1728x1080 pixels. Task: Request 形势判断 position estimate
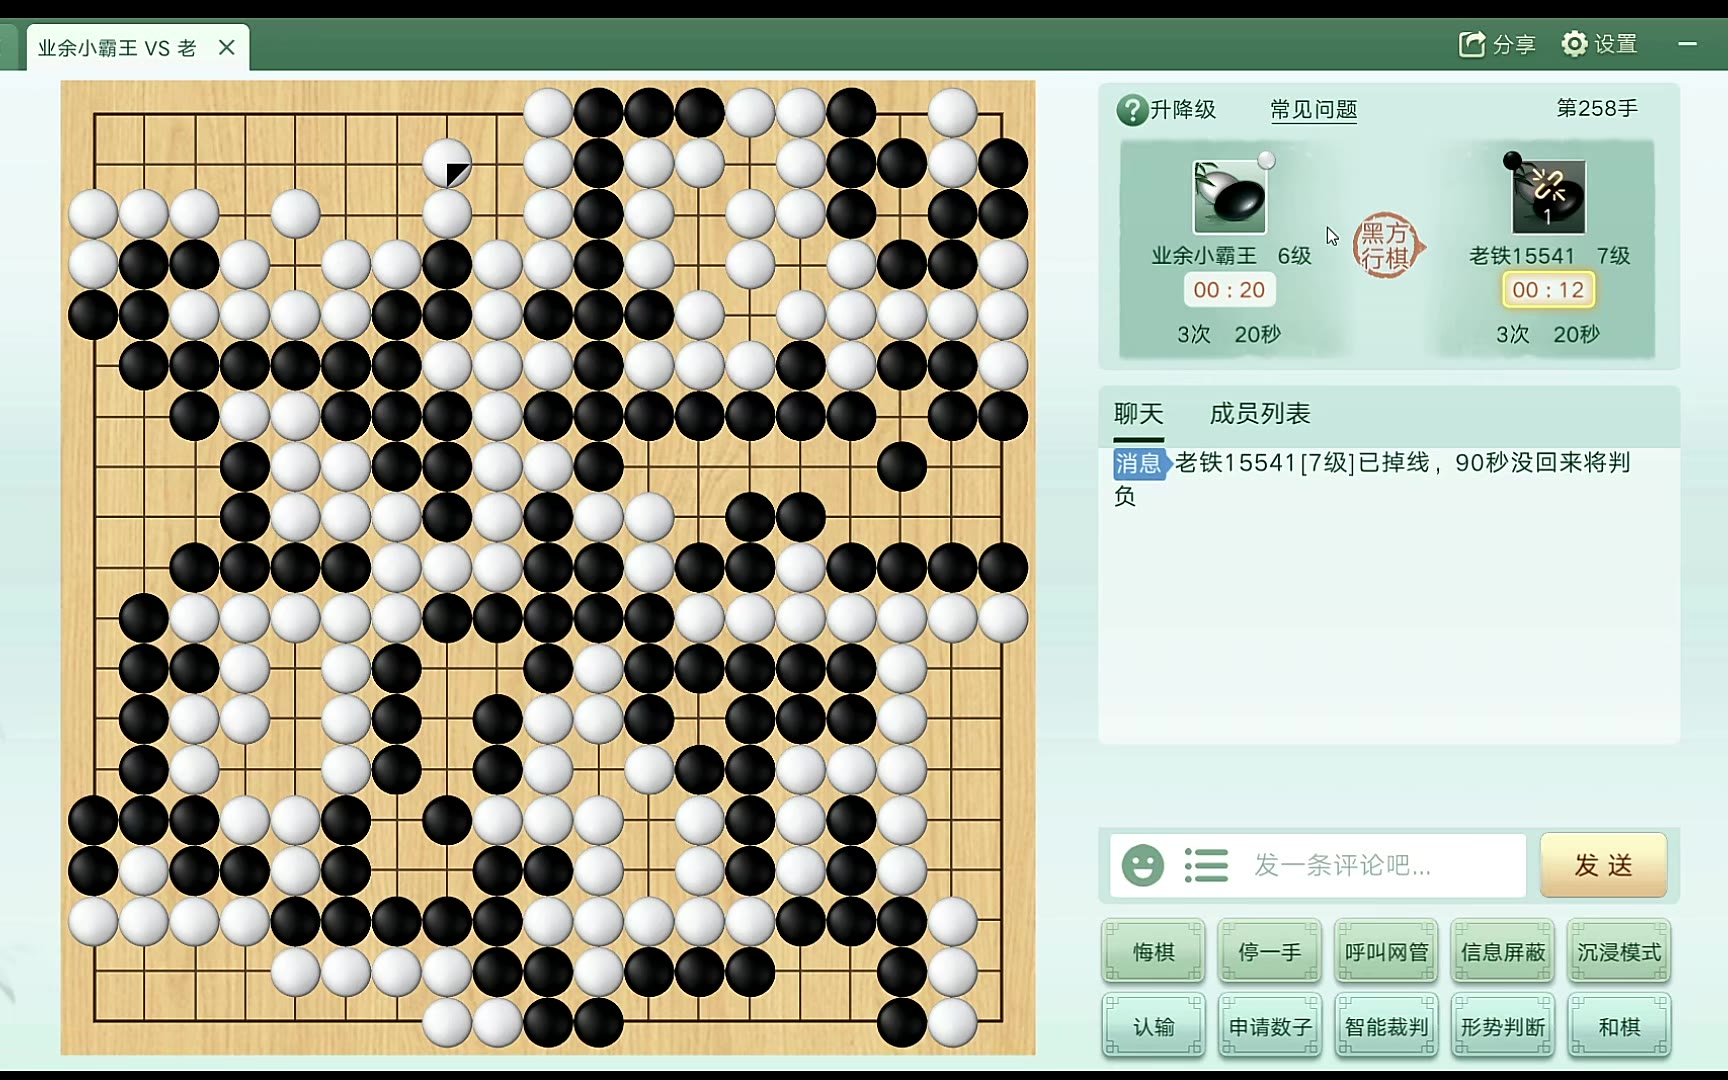tap(1503, 1027)
